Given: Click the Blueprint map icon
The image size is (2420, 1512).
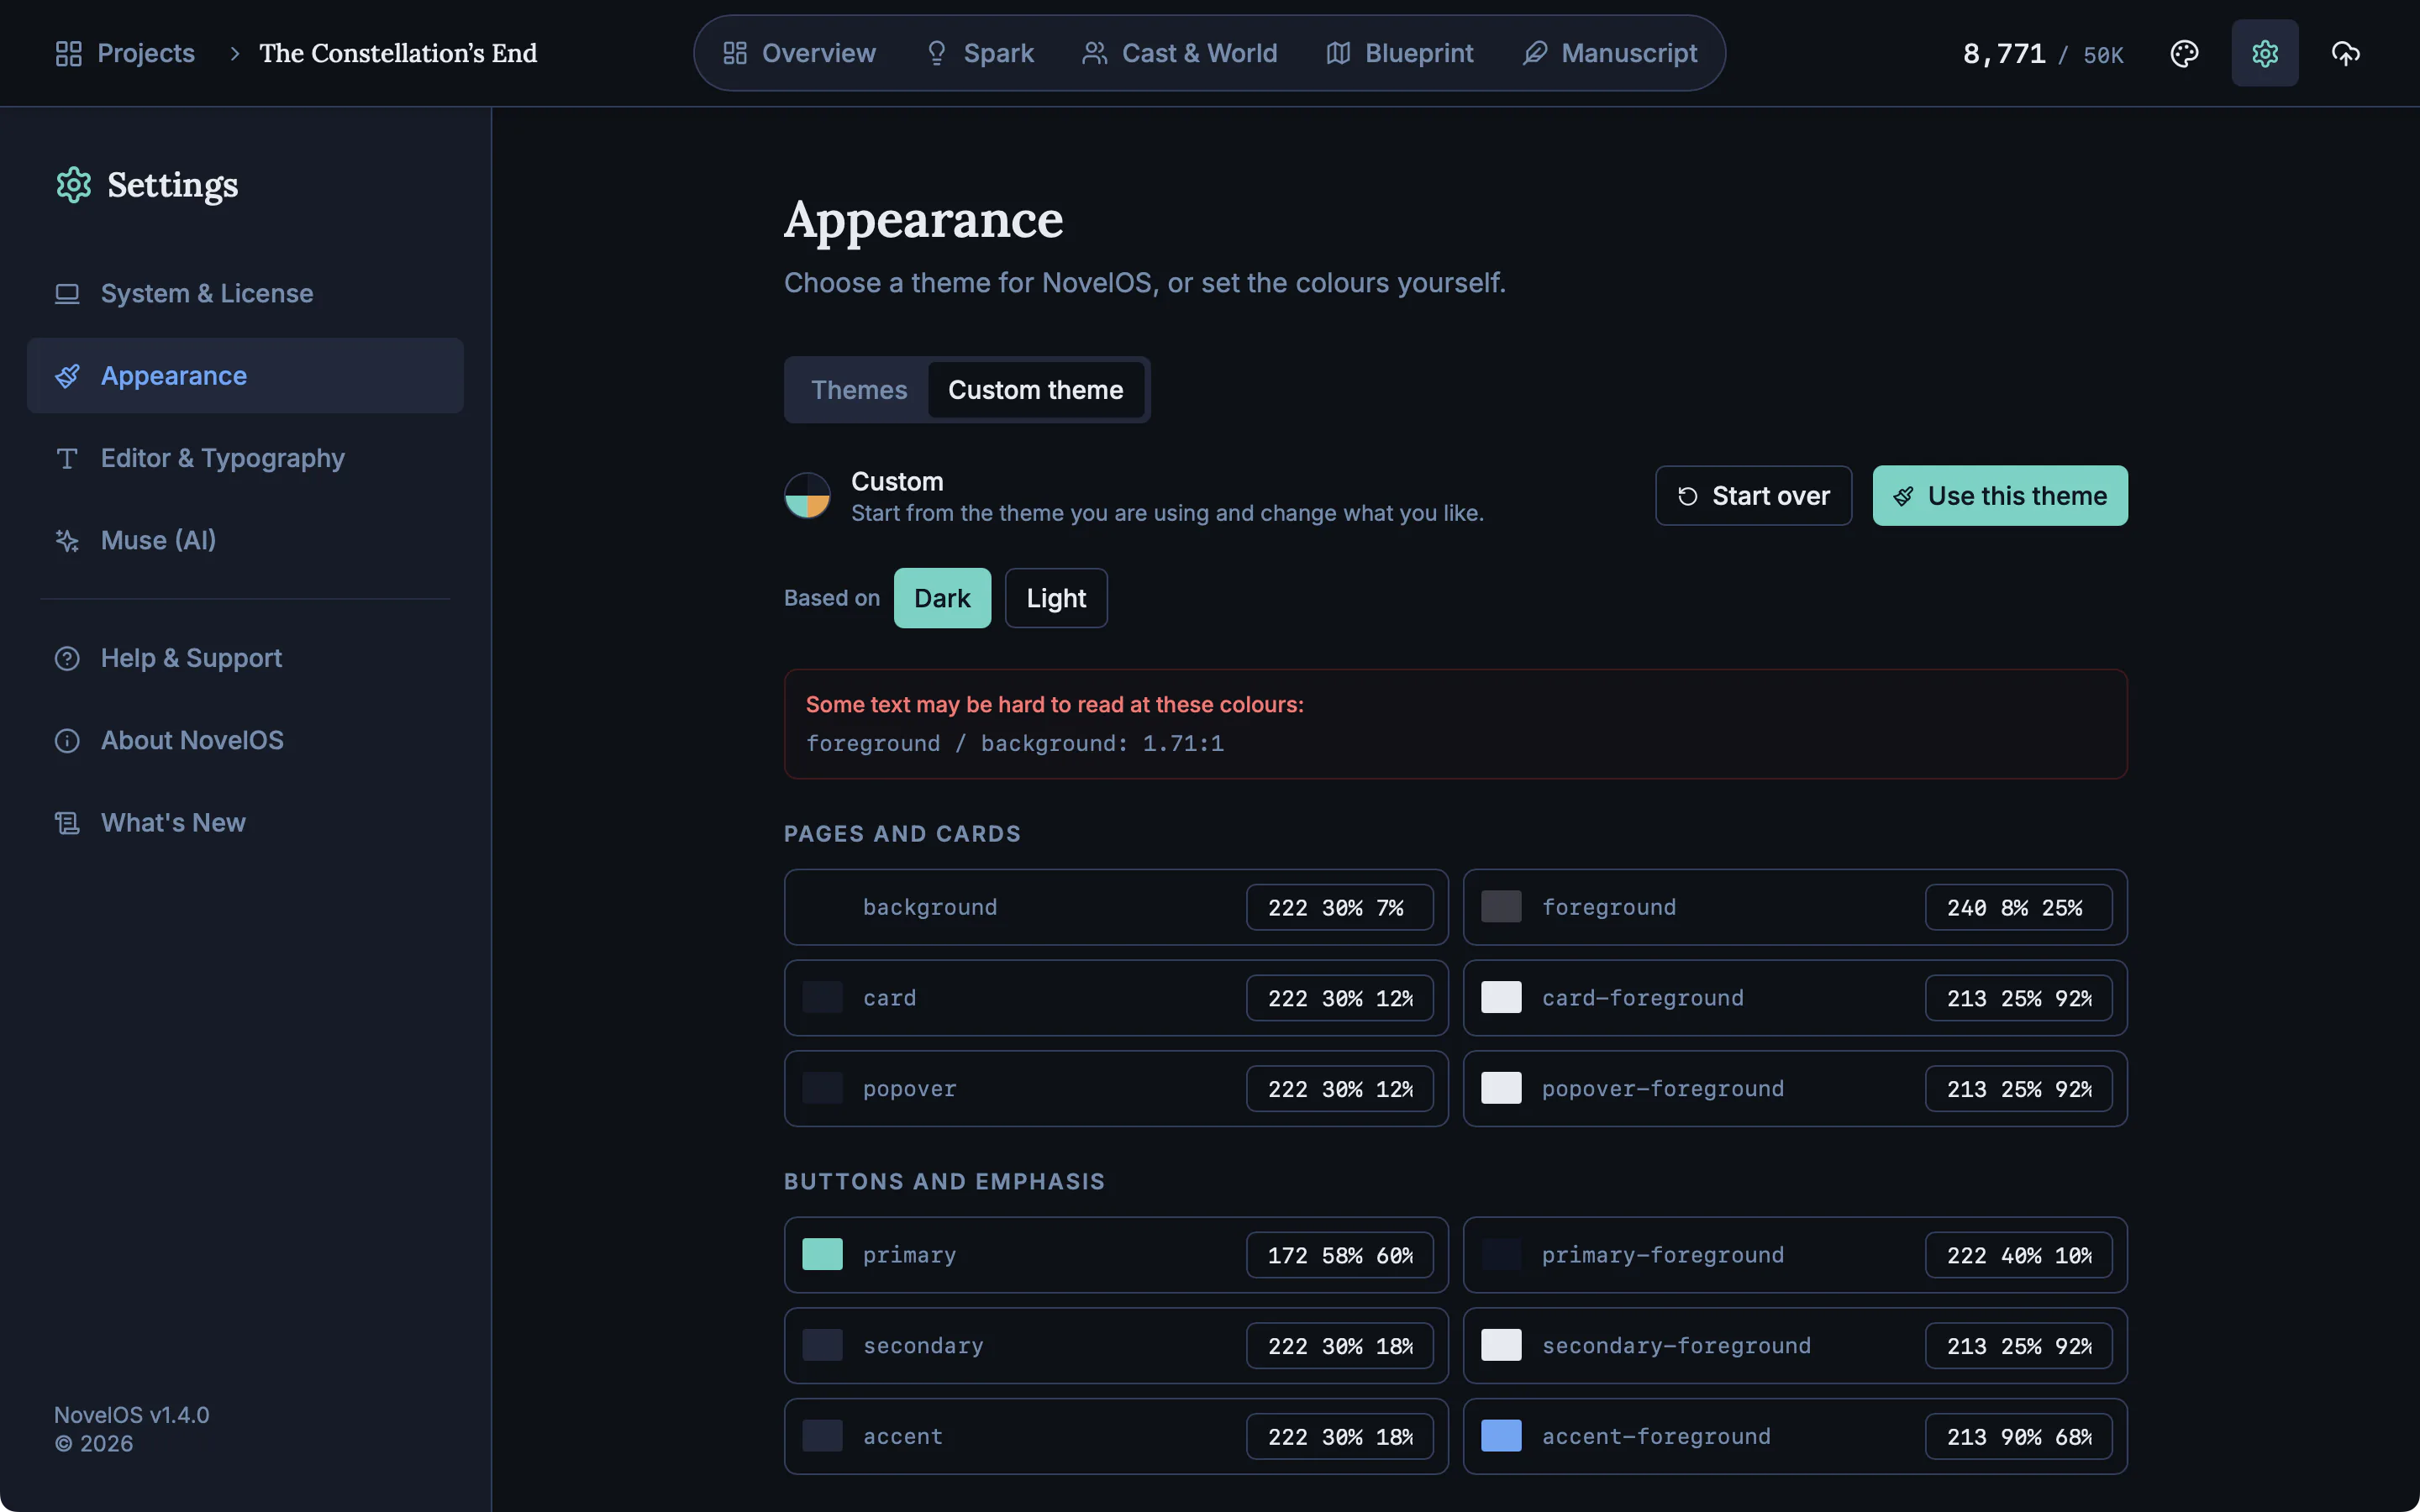Looking at the screenshot, I should click(1338, 53).
